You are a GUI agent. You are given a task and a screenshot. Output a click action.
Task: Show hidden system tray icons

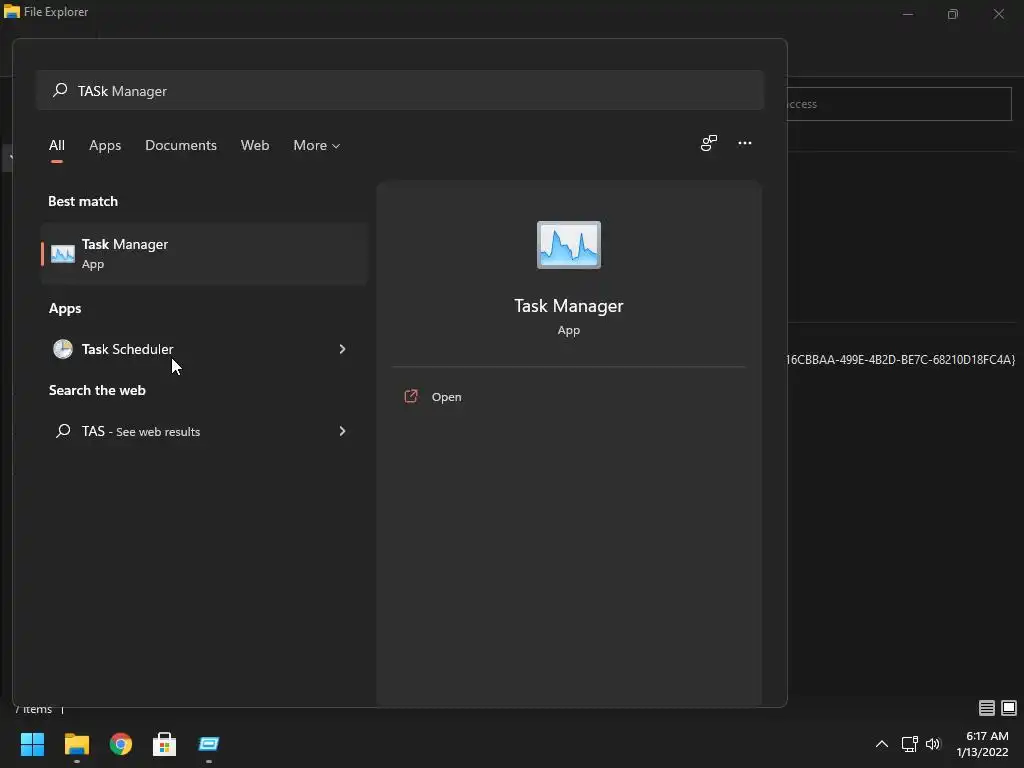[x=882, y=744]
